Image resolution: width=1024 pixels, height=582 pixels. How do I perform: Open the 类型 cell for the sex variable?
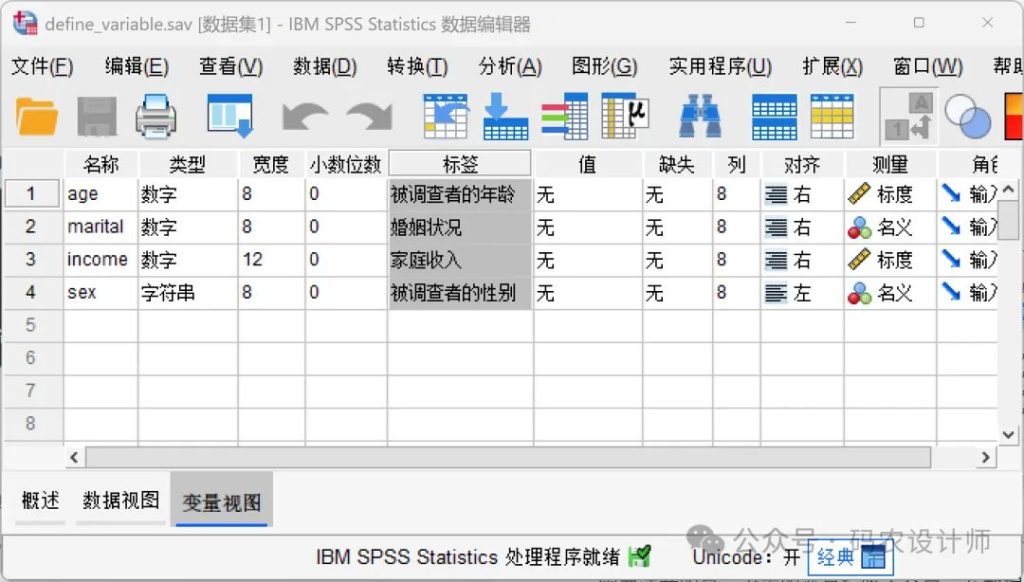187,293
